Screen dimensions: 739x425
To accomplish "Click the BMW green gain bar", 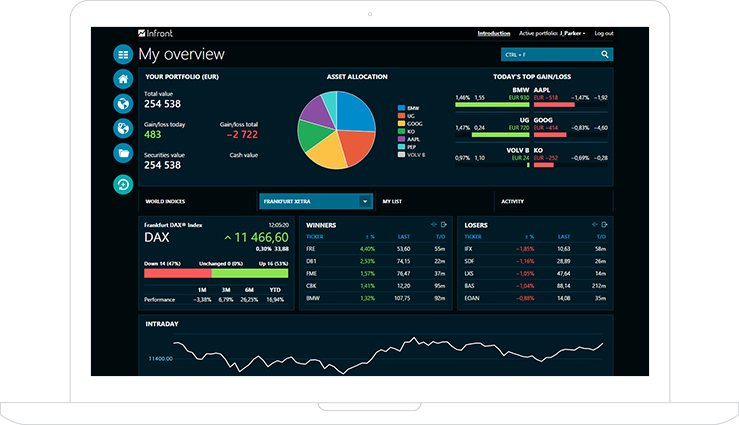I will coord(492,105).
